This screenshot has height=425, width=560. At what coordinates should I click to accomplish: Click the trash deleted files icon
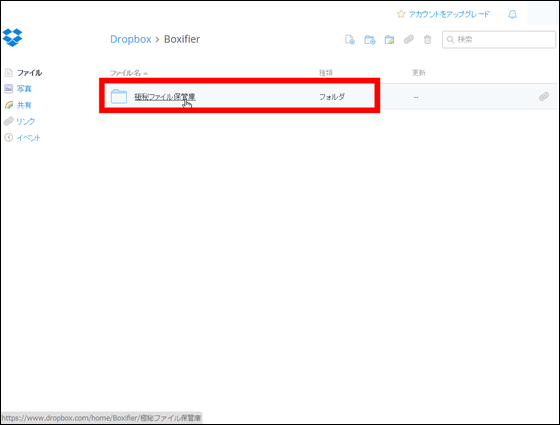428,39
